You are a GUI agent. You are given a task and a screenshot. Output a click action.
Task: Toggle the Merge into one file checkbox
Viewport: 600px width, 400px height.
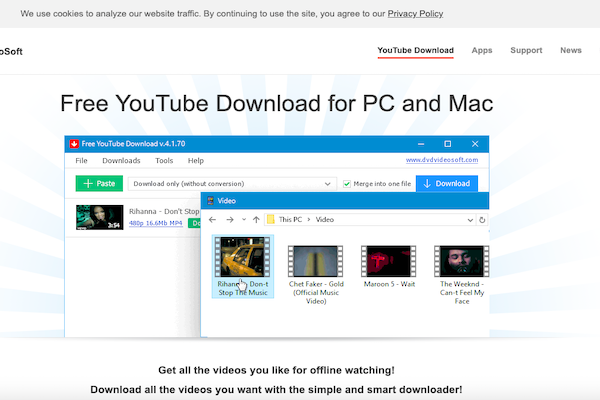click(x=347, y=184)
